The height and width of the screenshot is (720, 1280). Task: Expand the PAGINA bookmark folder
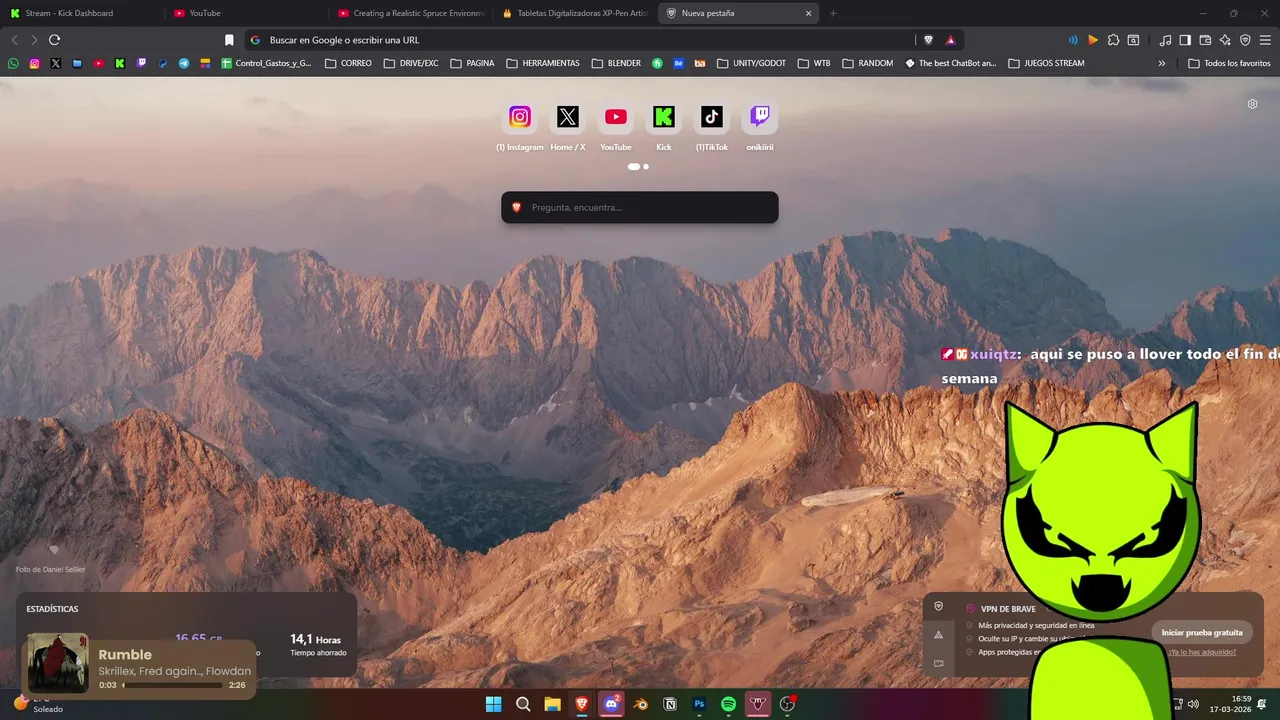pyautogui.click(x=472, y=63)
